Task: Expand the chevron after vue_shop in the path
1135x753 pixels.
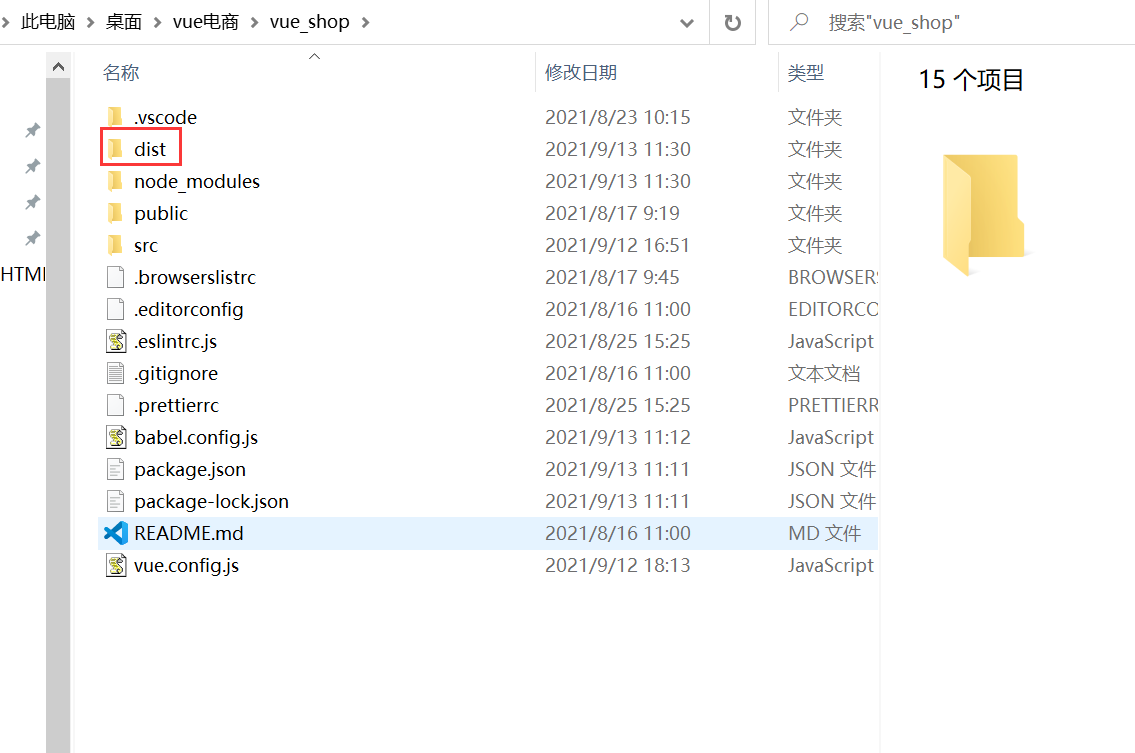Action: pos(364,22)
